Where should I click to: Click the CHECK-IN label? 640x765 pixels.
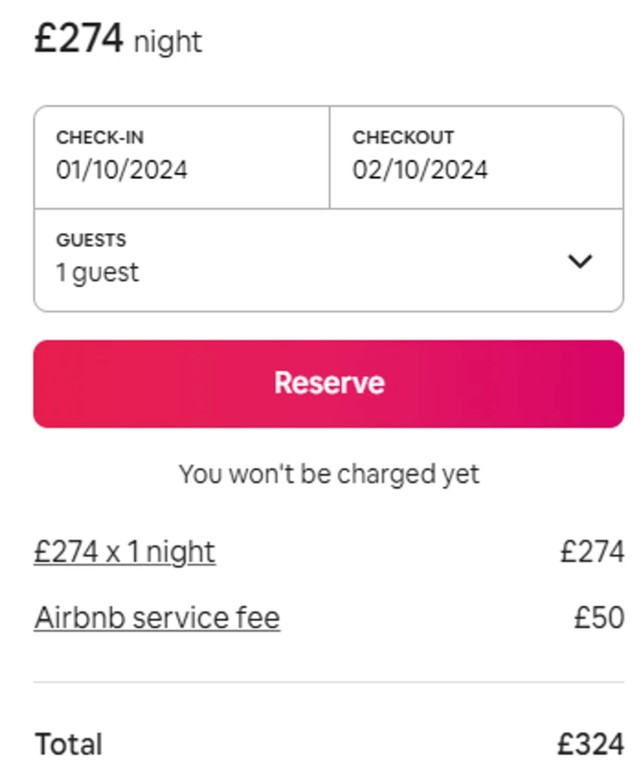(x=100, y=137)
